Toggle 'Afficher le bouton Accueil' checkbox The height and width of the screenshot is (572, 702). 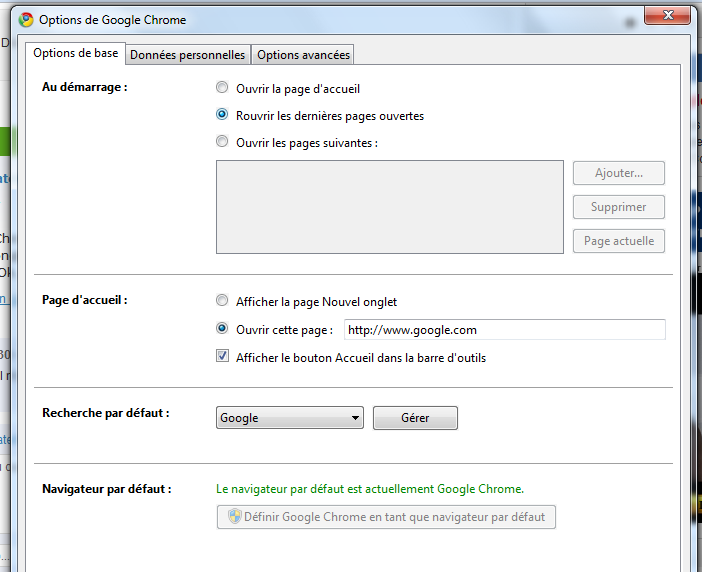click(x=223, y=356)
